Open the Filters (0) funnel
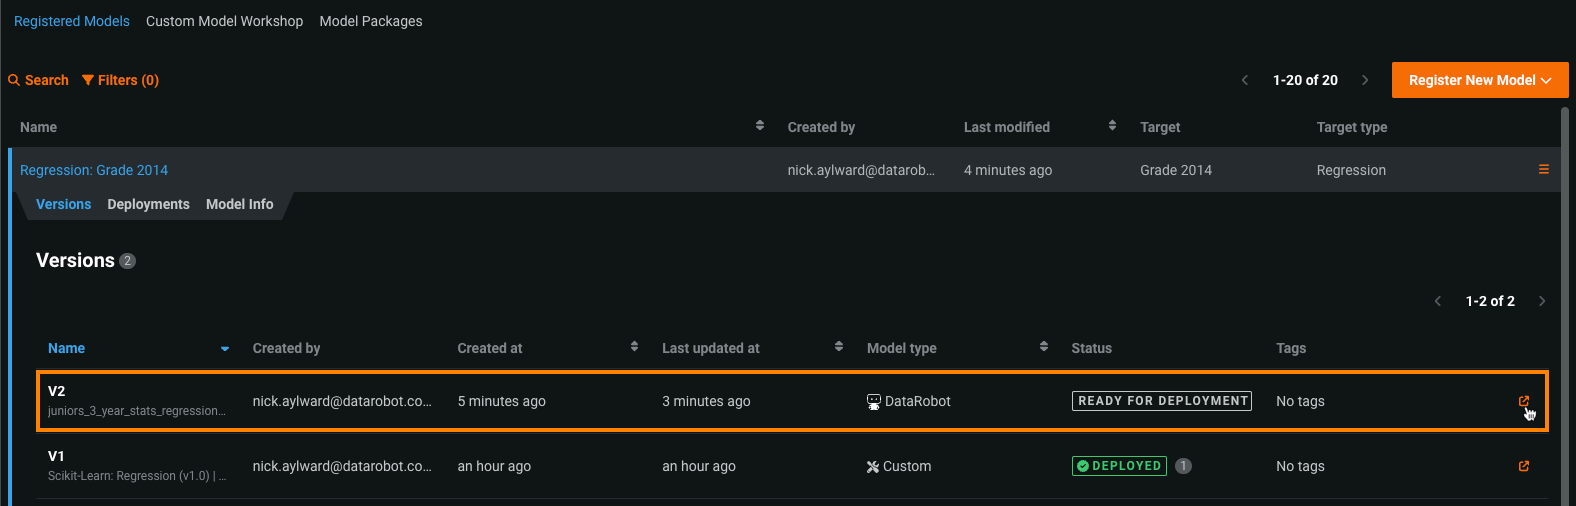 click(x=88, y=80)
